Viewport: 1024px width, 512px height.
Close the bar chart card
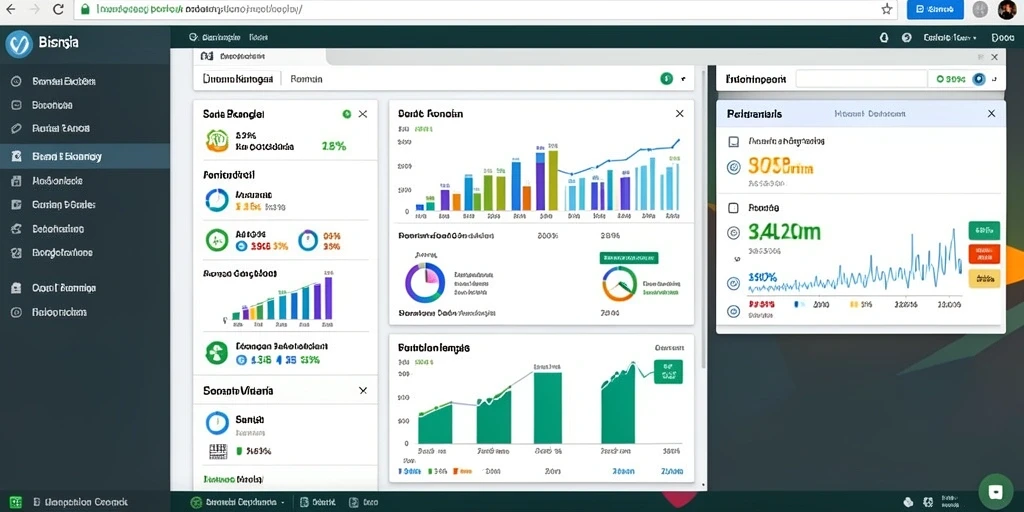coord(679,114)
